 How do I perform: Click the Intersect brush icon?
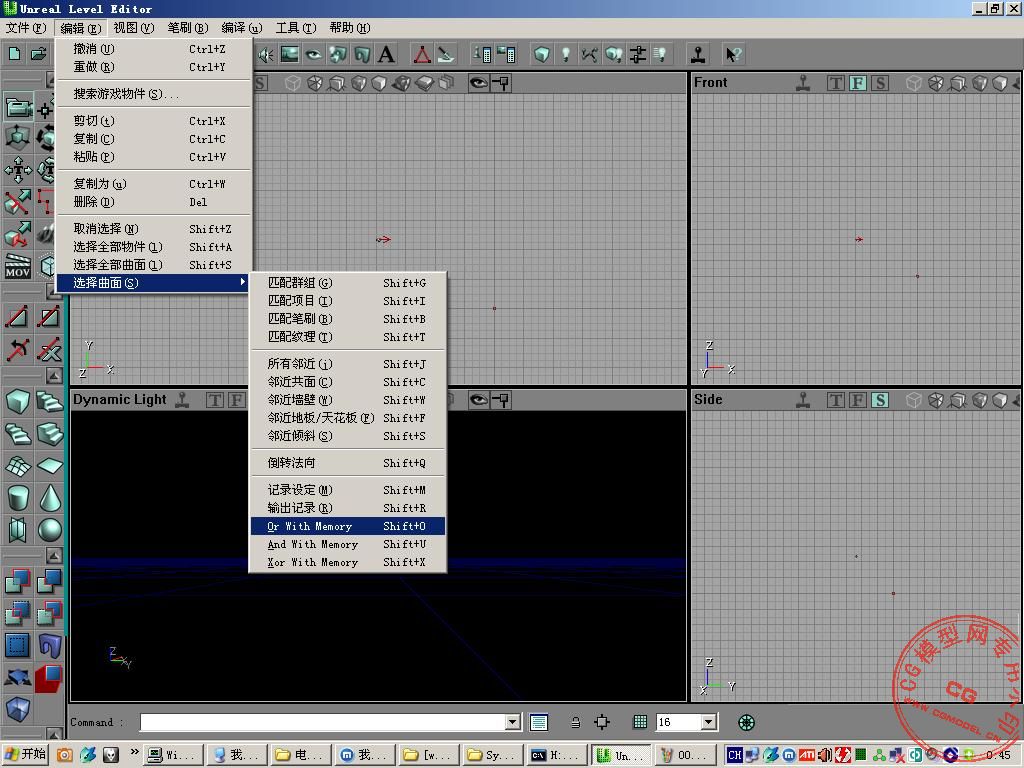(x=18, y=613)
